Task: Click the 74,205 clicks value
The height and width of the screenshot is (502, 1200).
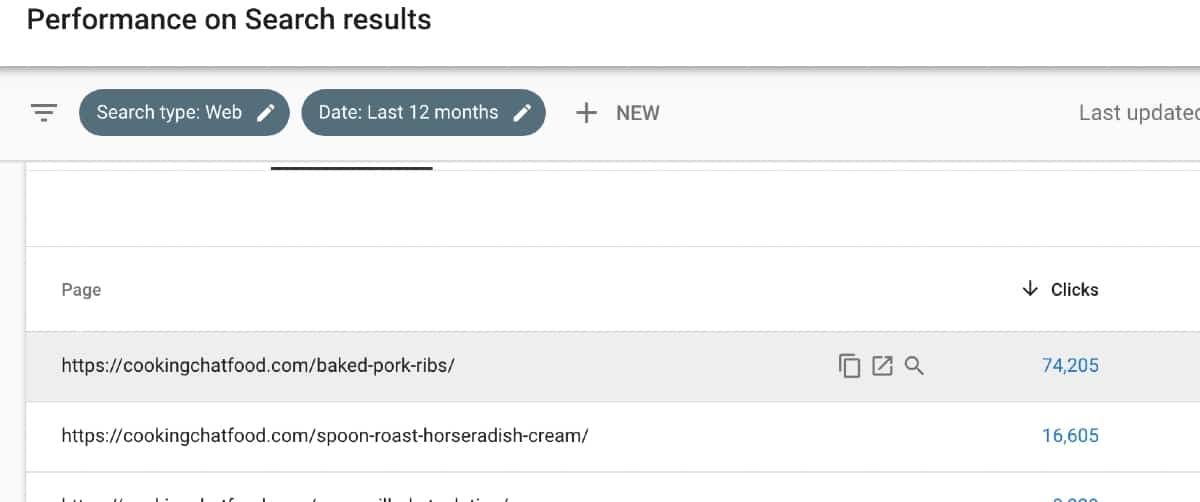Action: (x=1070, y=366)
